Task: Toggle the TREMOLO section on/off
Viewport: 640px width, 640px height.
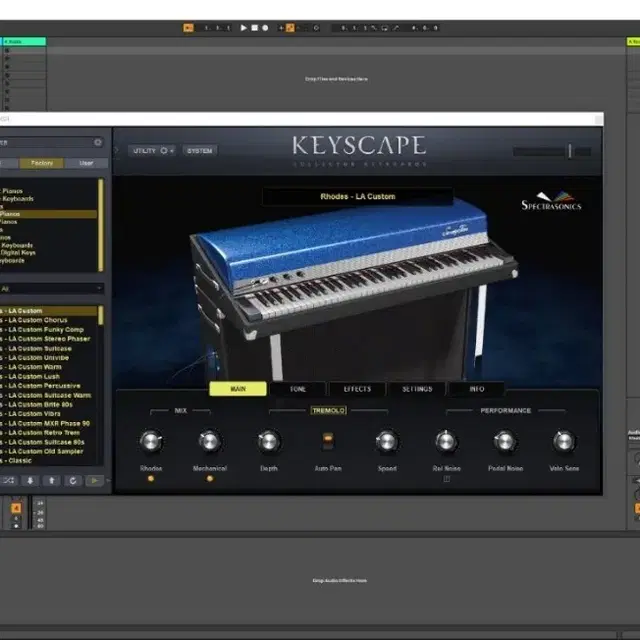Action: [x=327, y=410]
